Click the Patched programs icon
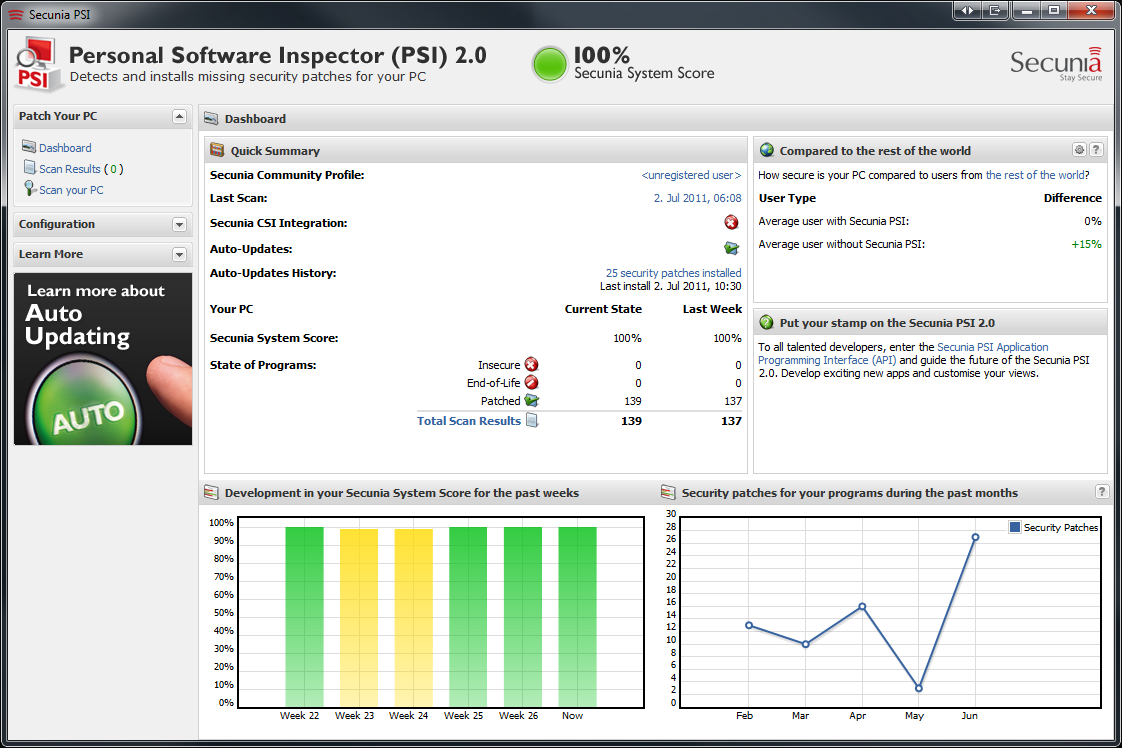The image size is (1122, 748). (x=531, y=401)
